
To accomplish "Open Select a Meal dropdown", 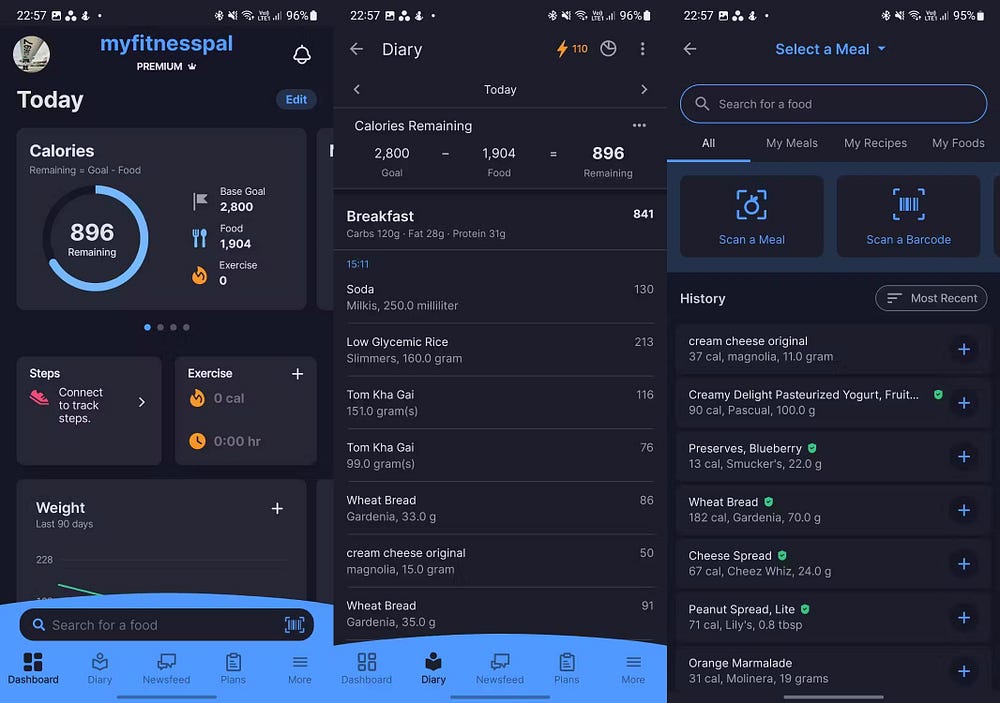I will (830, 49).
